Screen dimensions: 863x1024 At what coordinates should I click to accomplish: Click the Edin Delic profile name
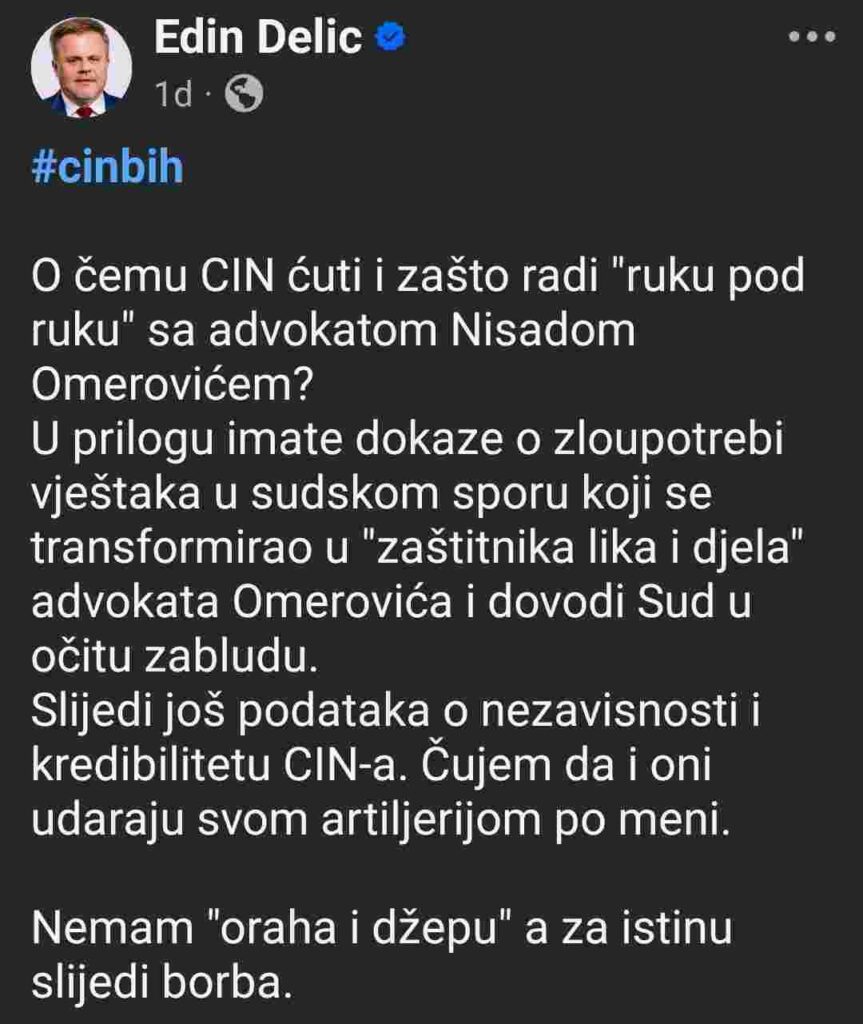coord(258,39)
